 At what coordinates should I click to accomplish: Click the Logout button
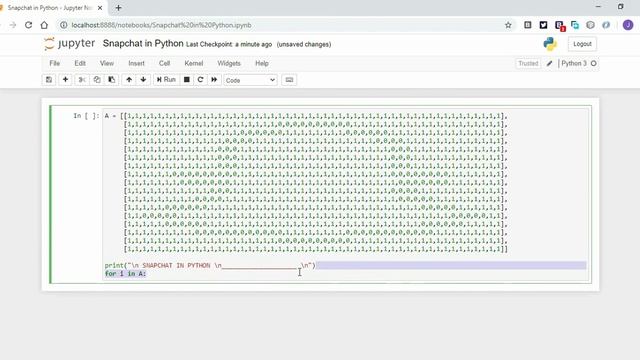582,44
